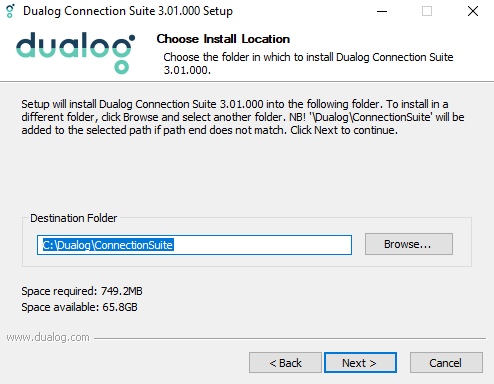Go to the previous step with < Back
Image resolution: width=494 pixels, height=384 pixels.
coord(285,363)
